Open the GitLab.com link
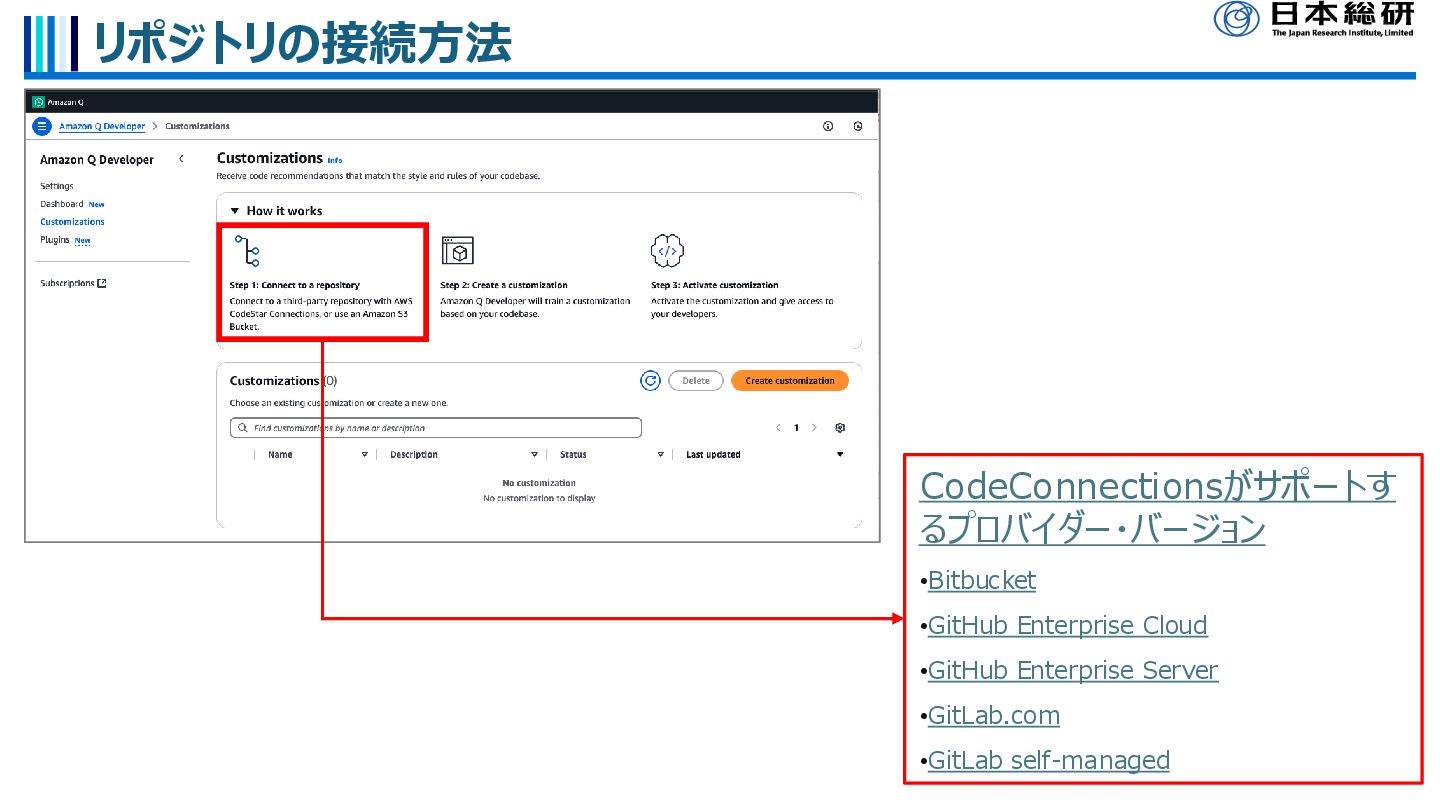The width and height of the screenshot is (1440, 810). [994, 716]
